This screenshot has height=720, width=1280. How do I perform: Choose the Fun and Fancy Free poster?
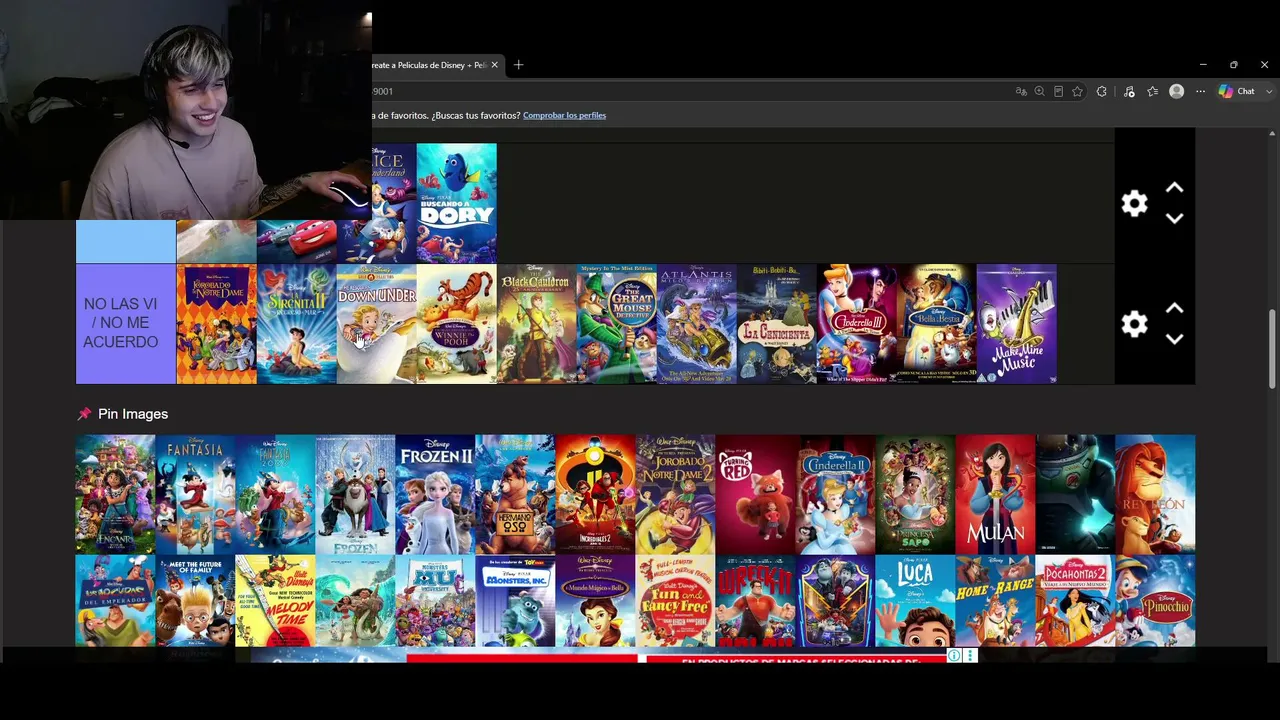pyautogui.click(x=675, y=601)
